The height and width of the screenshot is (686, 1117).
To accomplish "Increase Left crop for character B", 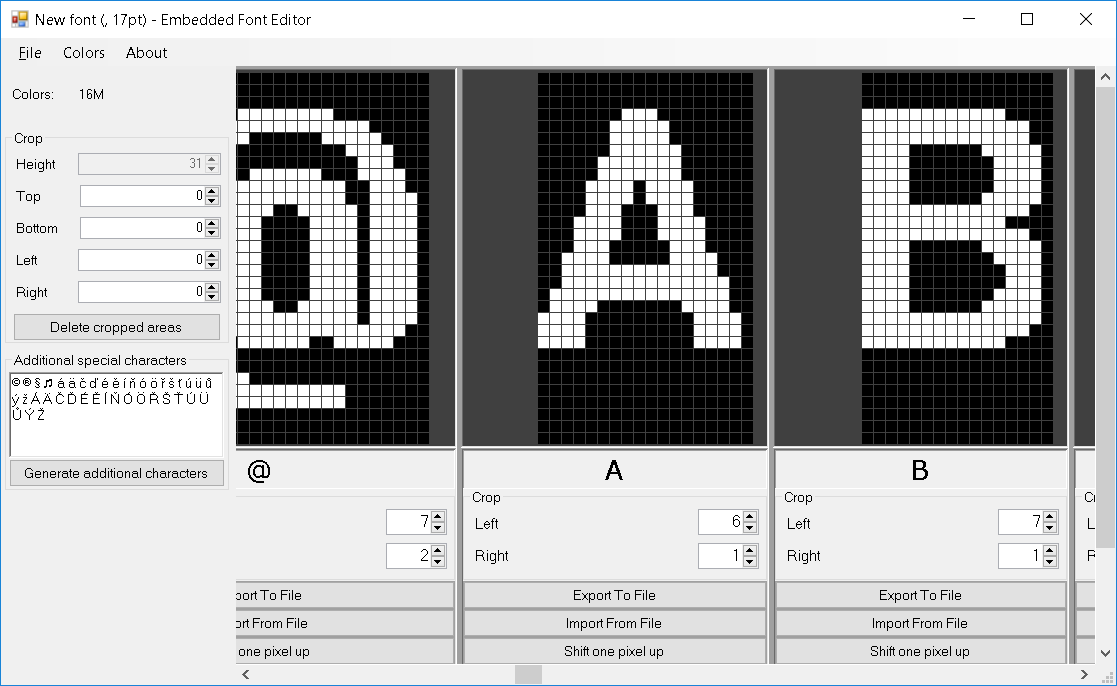I will [1050, 518].
